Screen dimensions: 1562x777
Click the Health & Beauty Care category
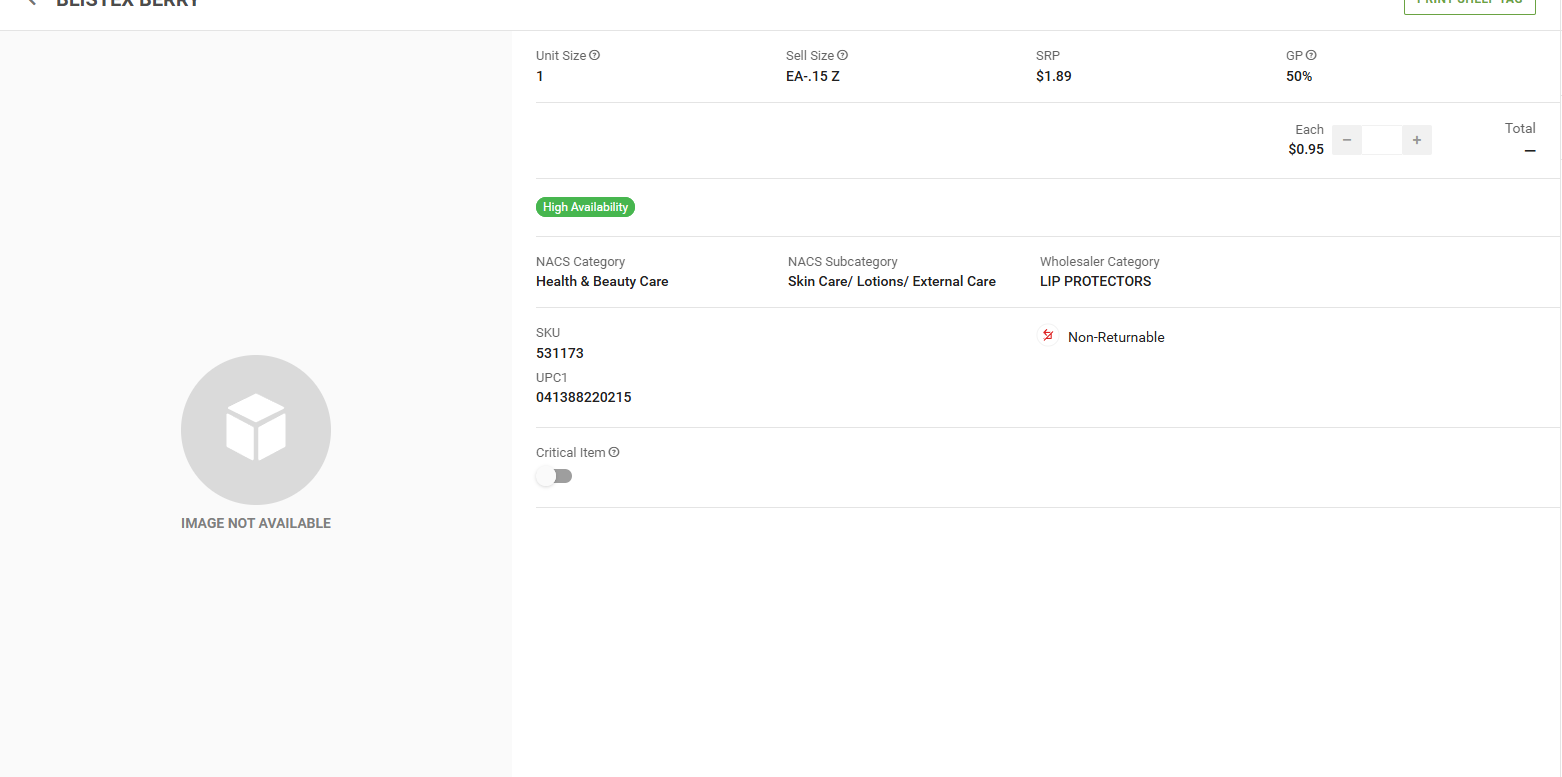602,281
